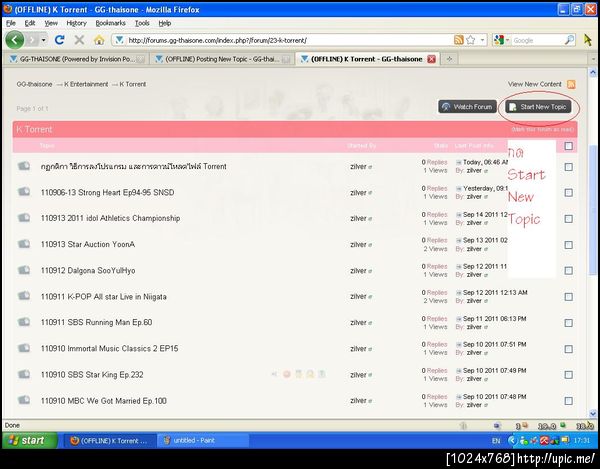Viewport: 600px width, 469px height.
Task: Click the vertical scrollbar thumb
Action: coord(593,210)
